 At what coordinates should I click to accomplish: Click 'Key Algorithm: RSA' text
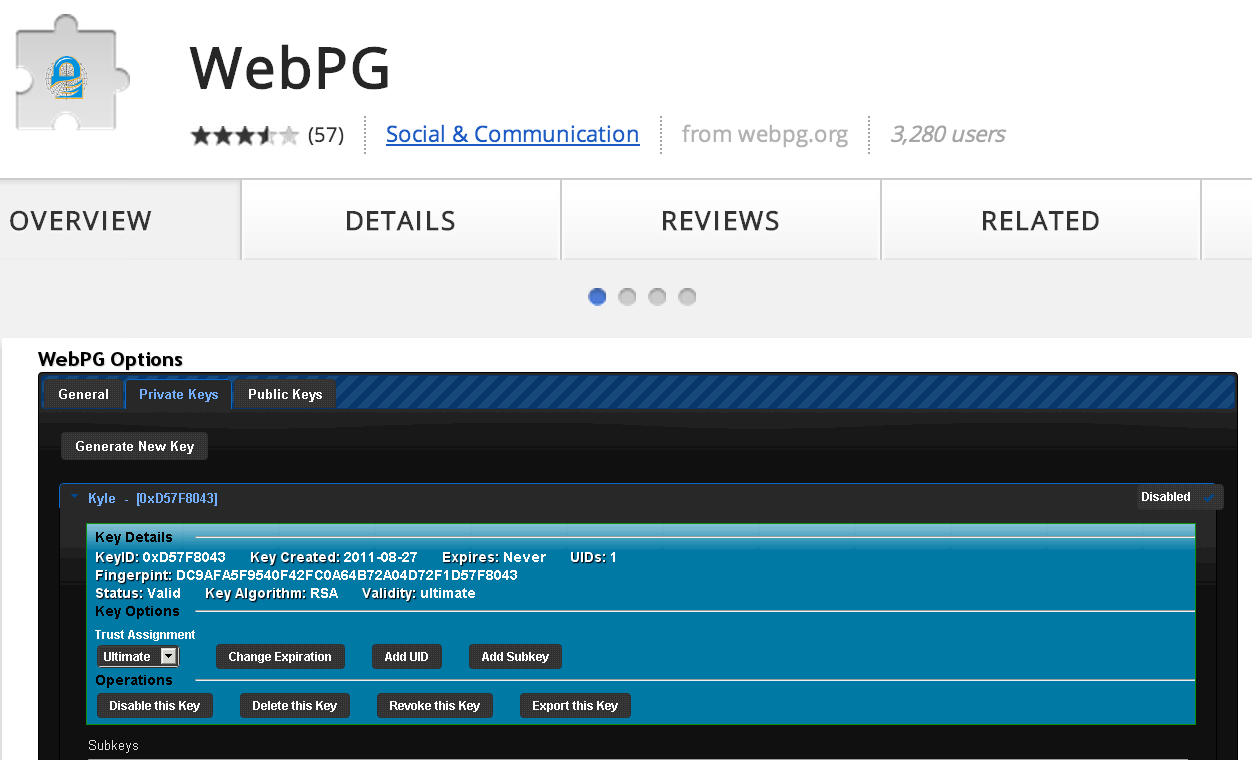(272, 593)
